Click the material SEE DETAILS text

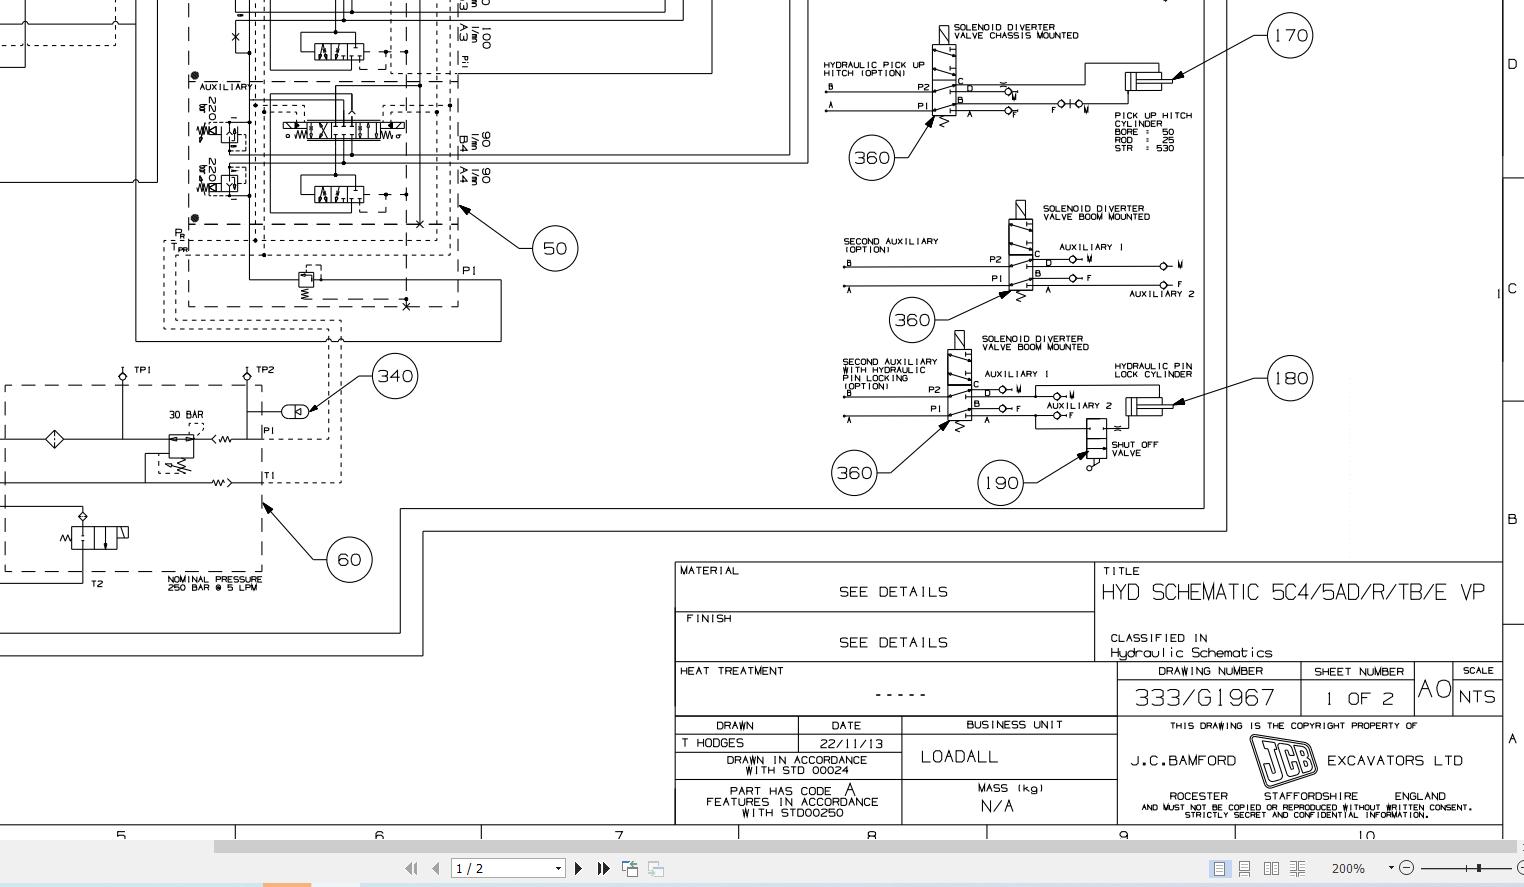click(x=893, y=592)
